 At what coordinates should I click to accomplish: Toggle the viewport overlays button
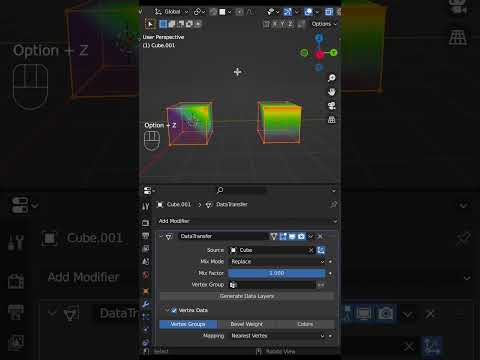pos(308,12)
